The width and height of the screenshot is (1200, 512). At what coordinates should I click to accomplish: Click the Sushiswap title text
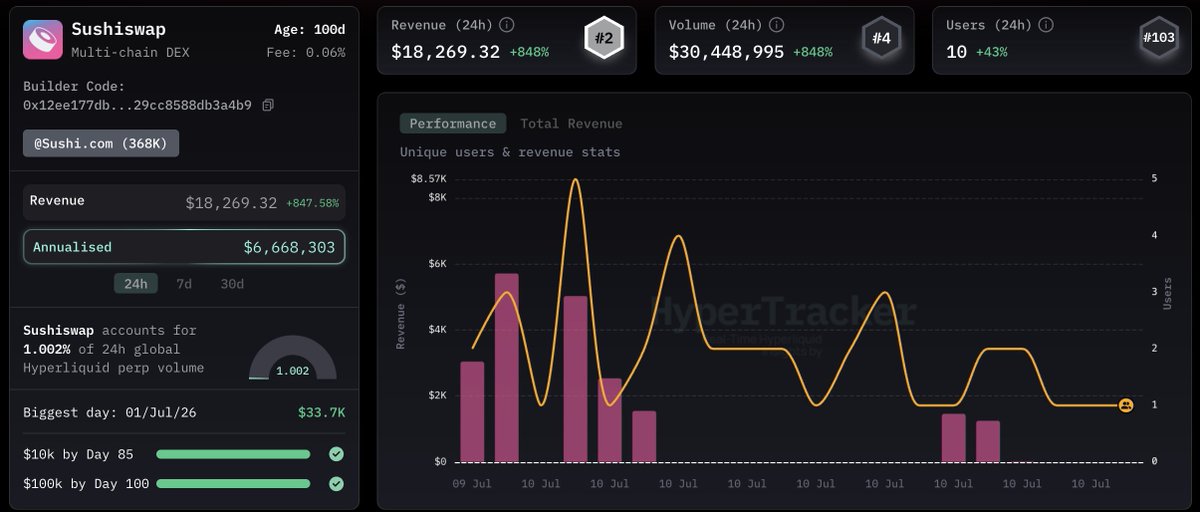click(119, 29)
